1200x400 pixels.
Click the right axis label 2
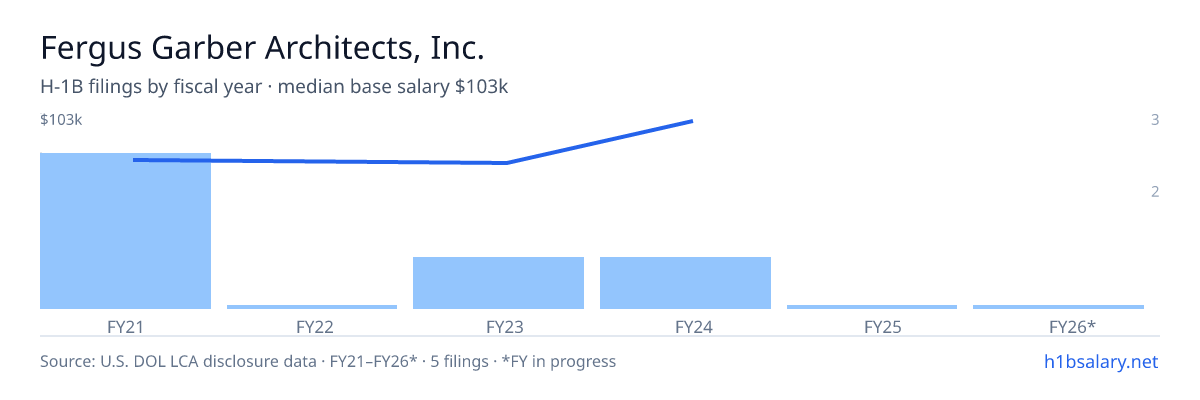point(1155,192)
